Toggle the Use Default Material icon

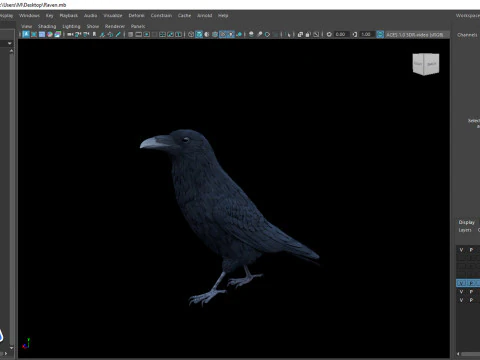point(207,34)
